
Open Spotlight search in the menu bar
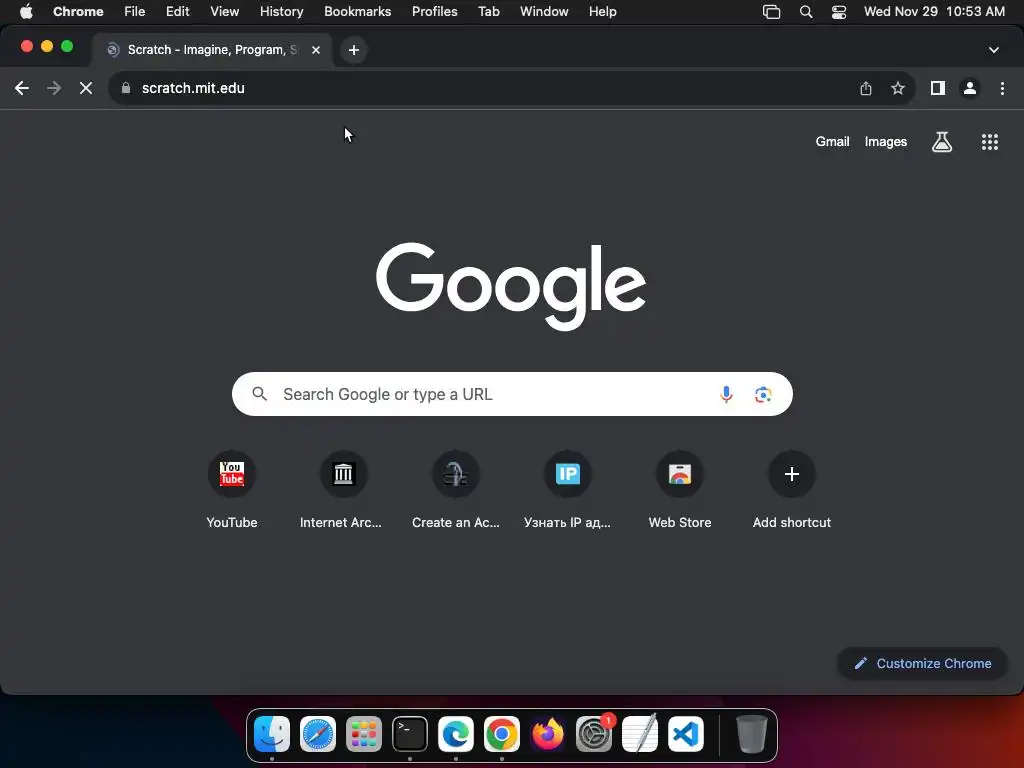[806, 12]
